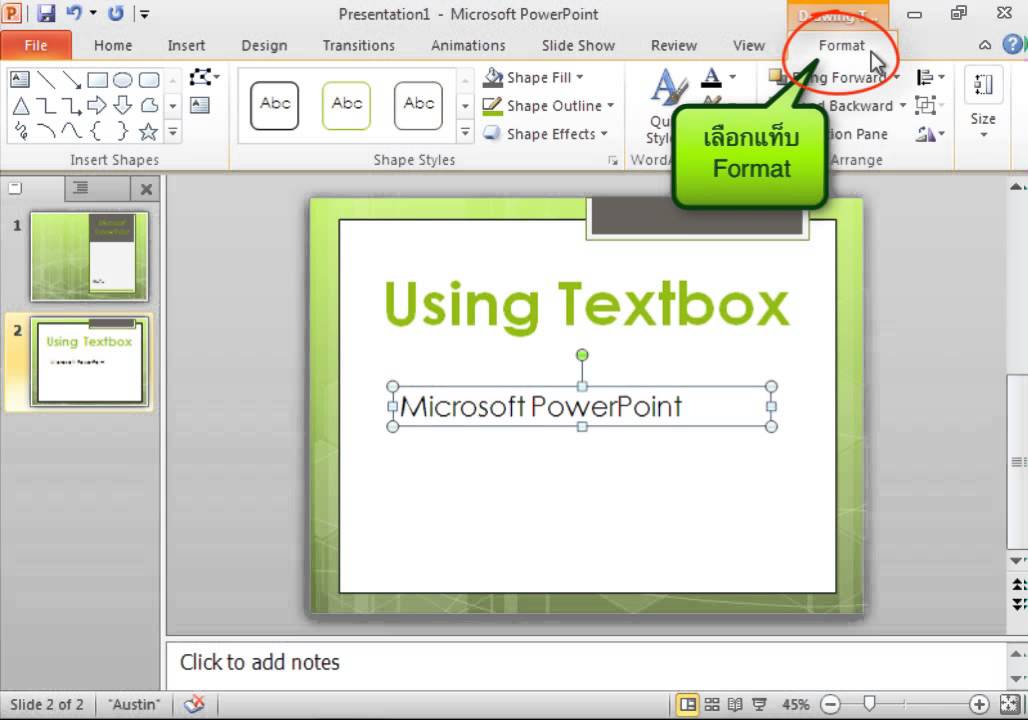
Task: Switch to Normal view
Action: tap(688, 704)
